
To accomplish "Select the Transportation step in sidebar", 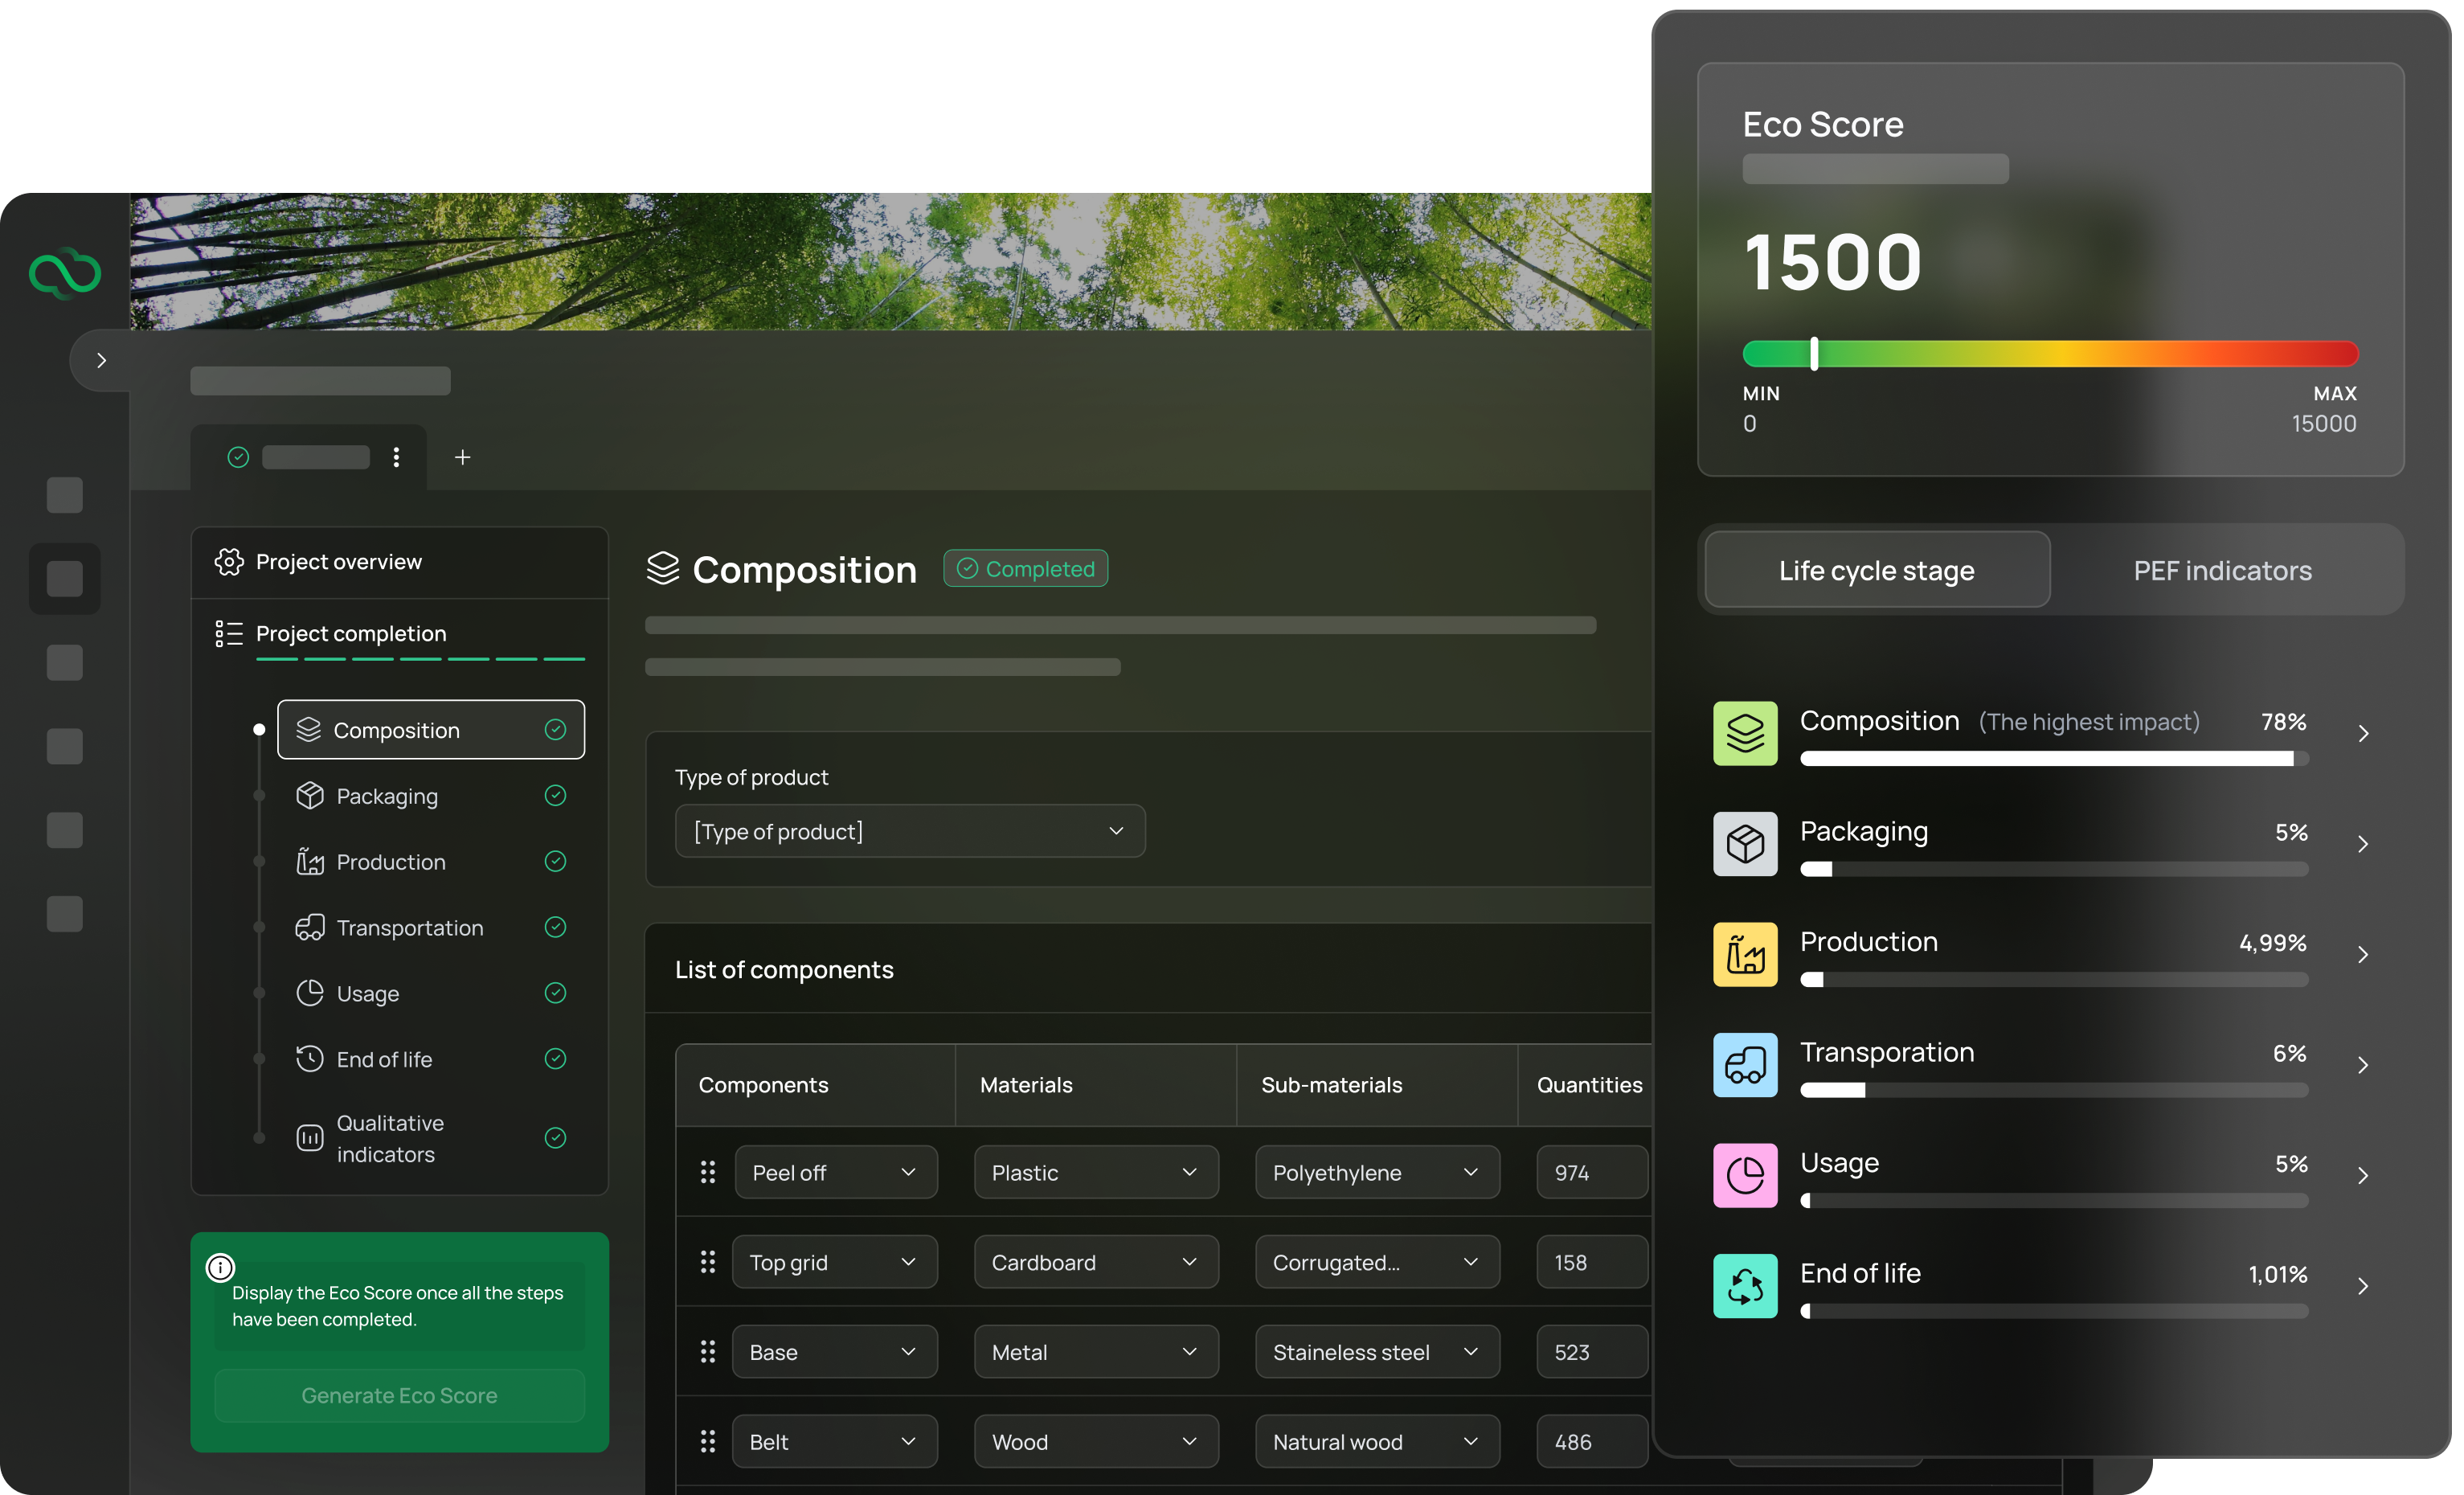I will pyautogui.click(x=431, y=928).
